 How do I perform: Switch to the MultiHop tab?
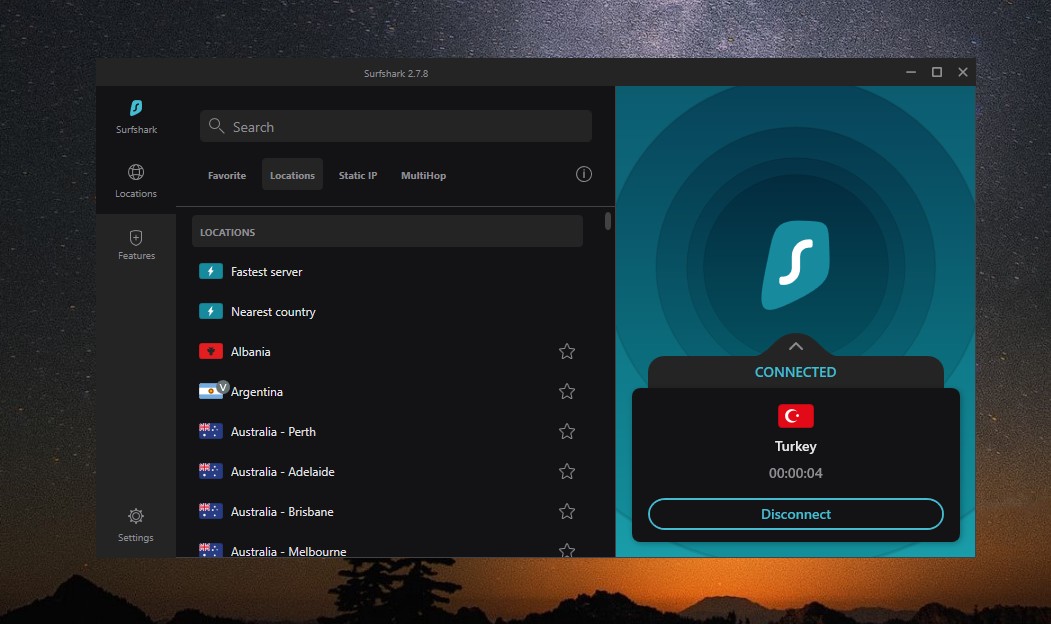tap(424, 175)
